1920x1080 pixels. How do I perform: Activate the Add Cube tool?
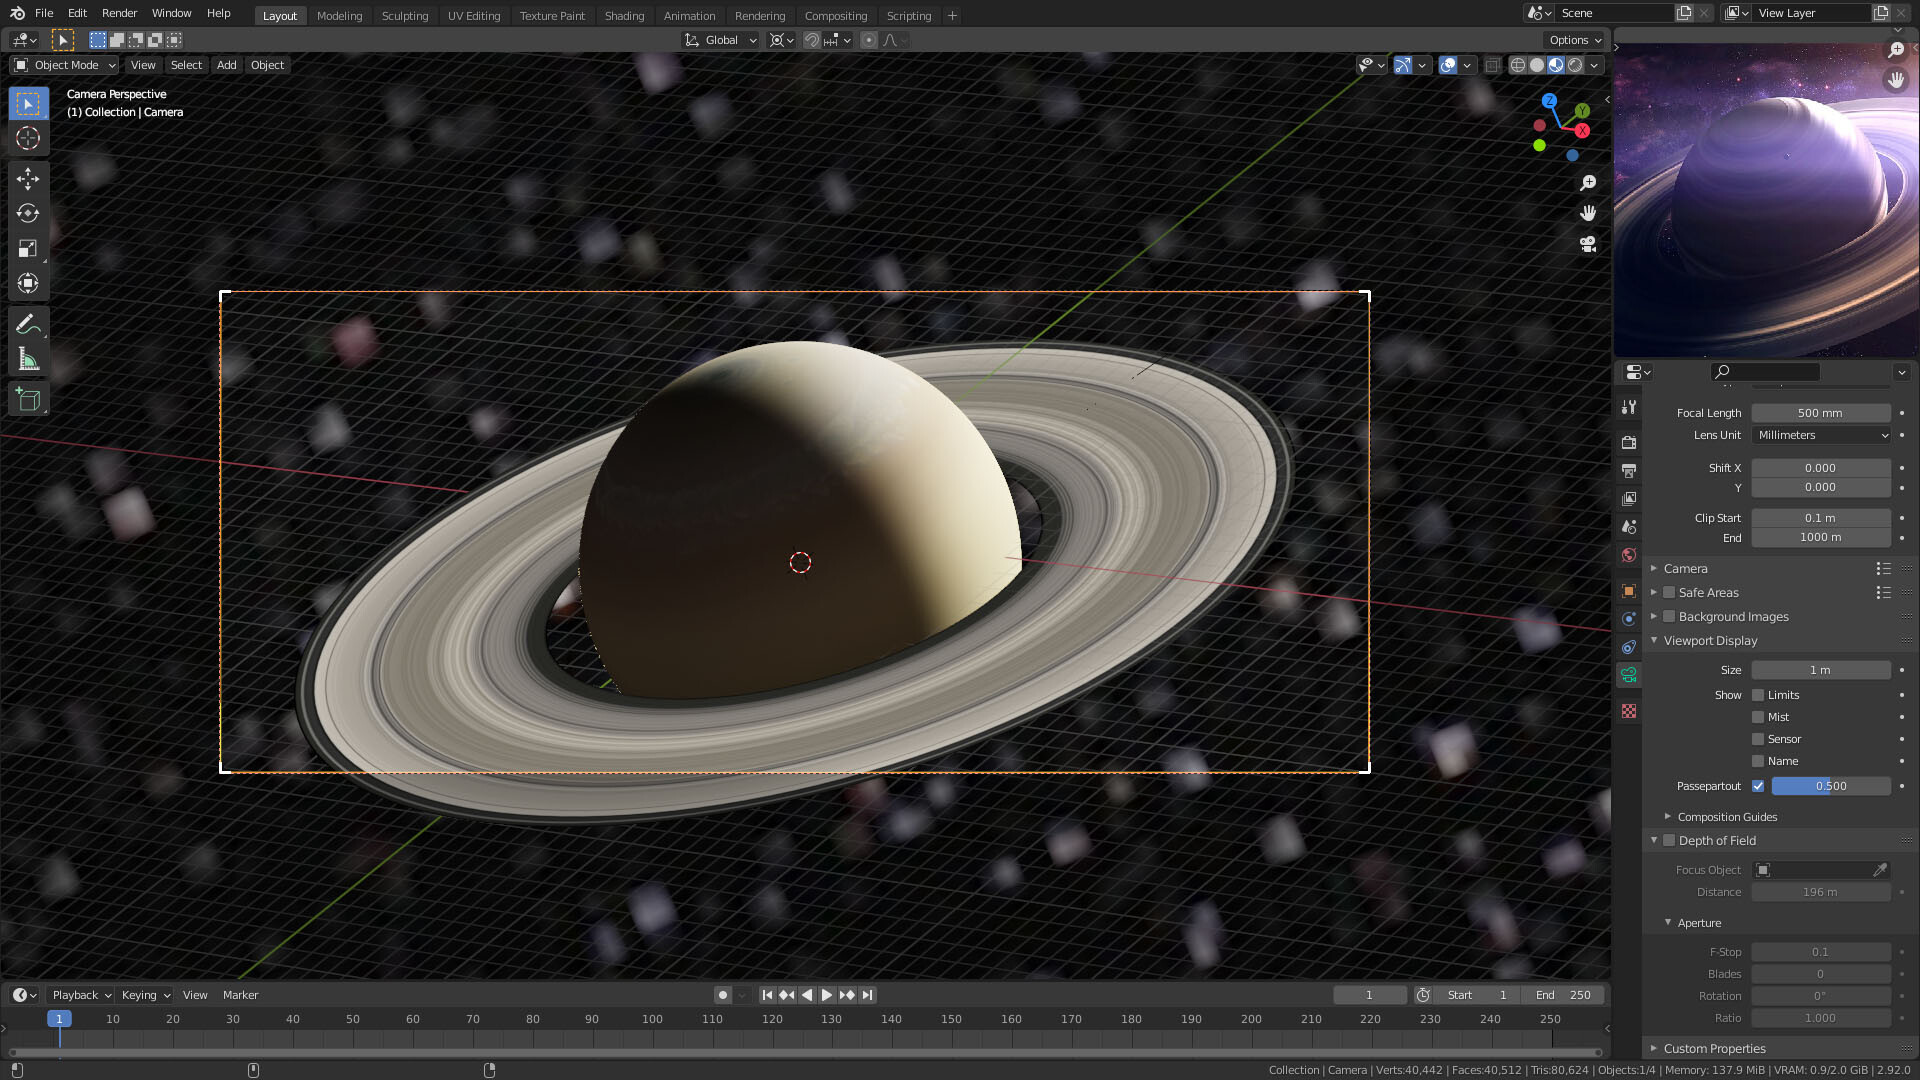point(28,400)
